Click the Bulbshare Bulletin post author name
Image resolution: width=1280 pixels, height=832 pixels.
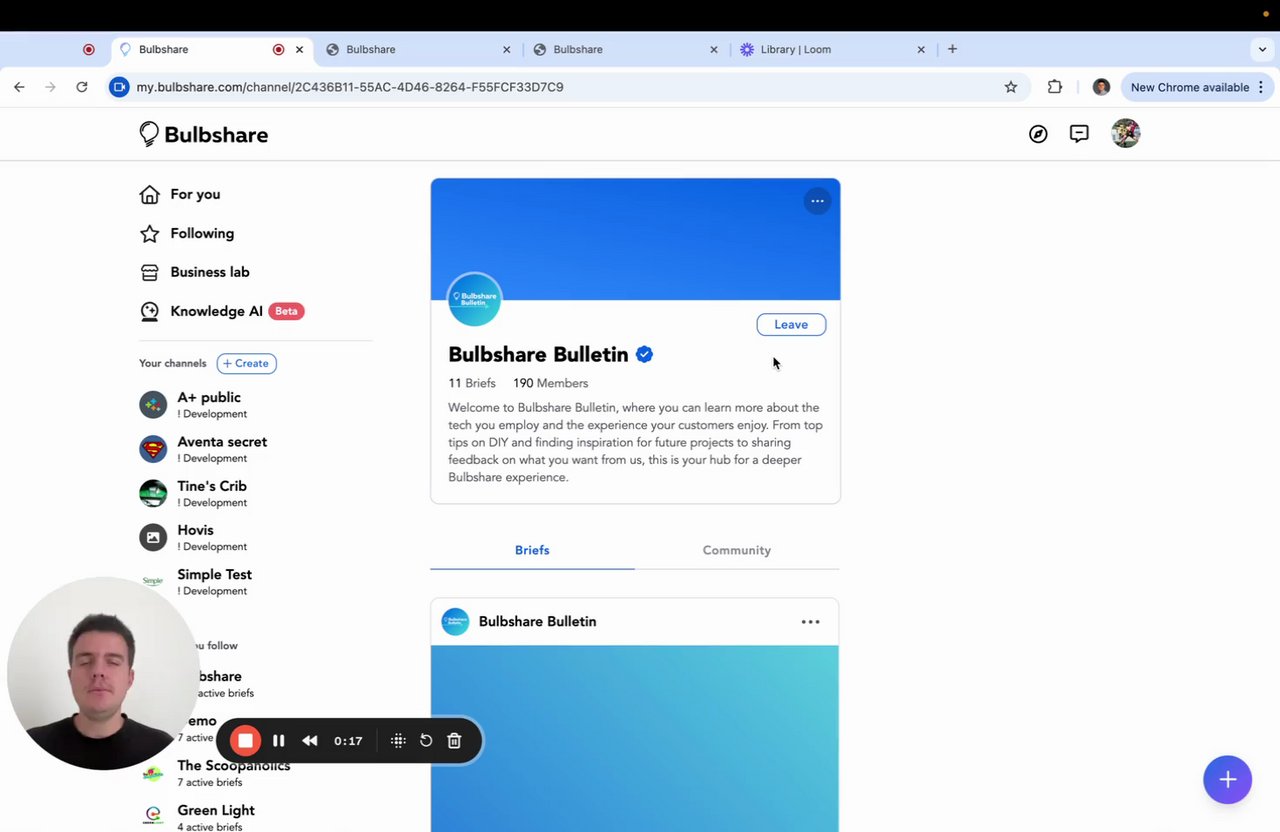coord(537,621)
